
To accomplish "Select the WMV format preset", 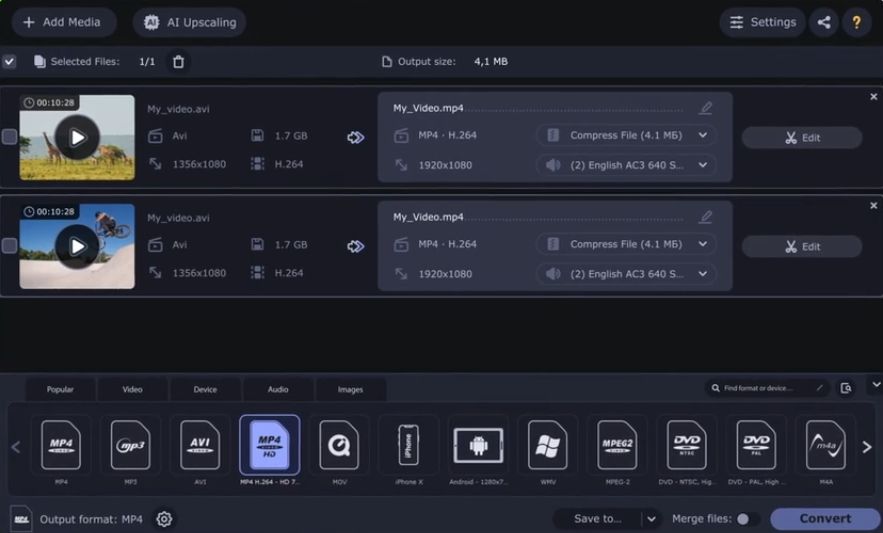I will coord(547,445).
